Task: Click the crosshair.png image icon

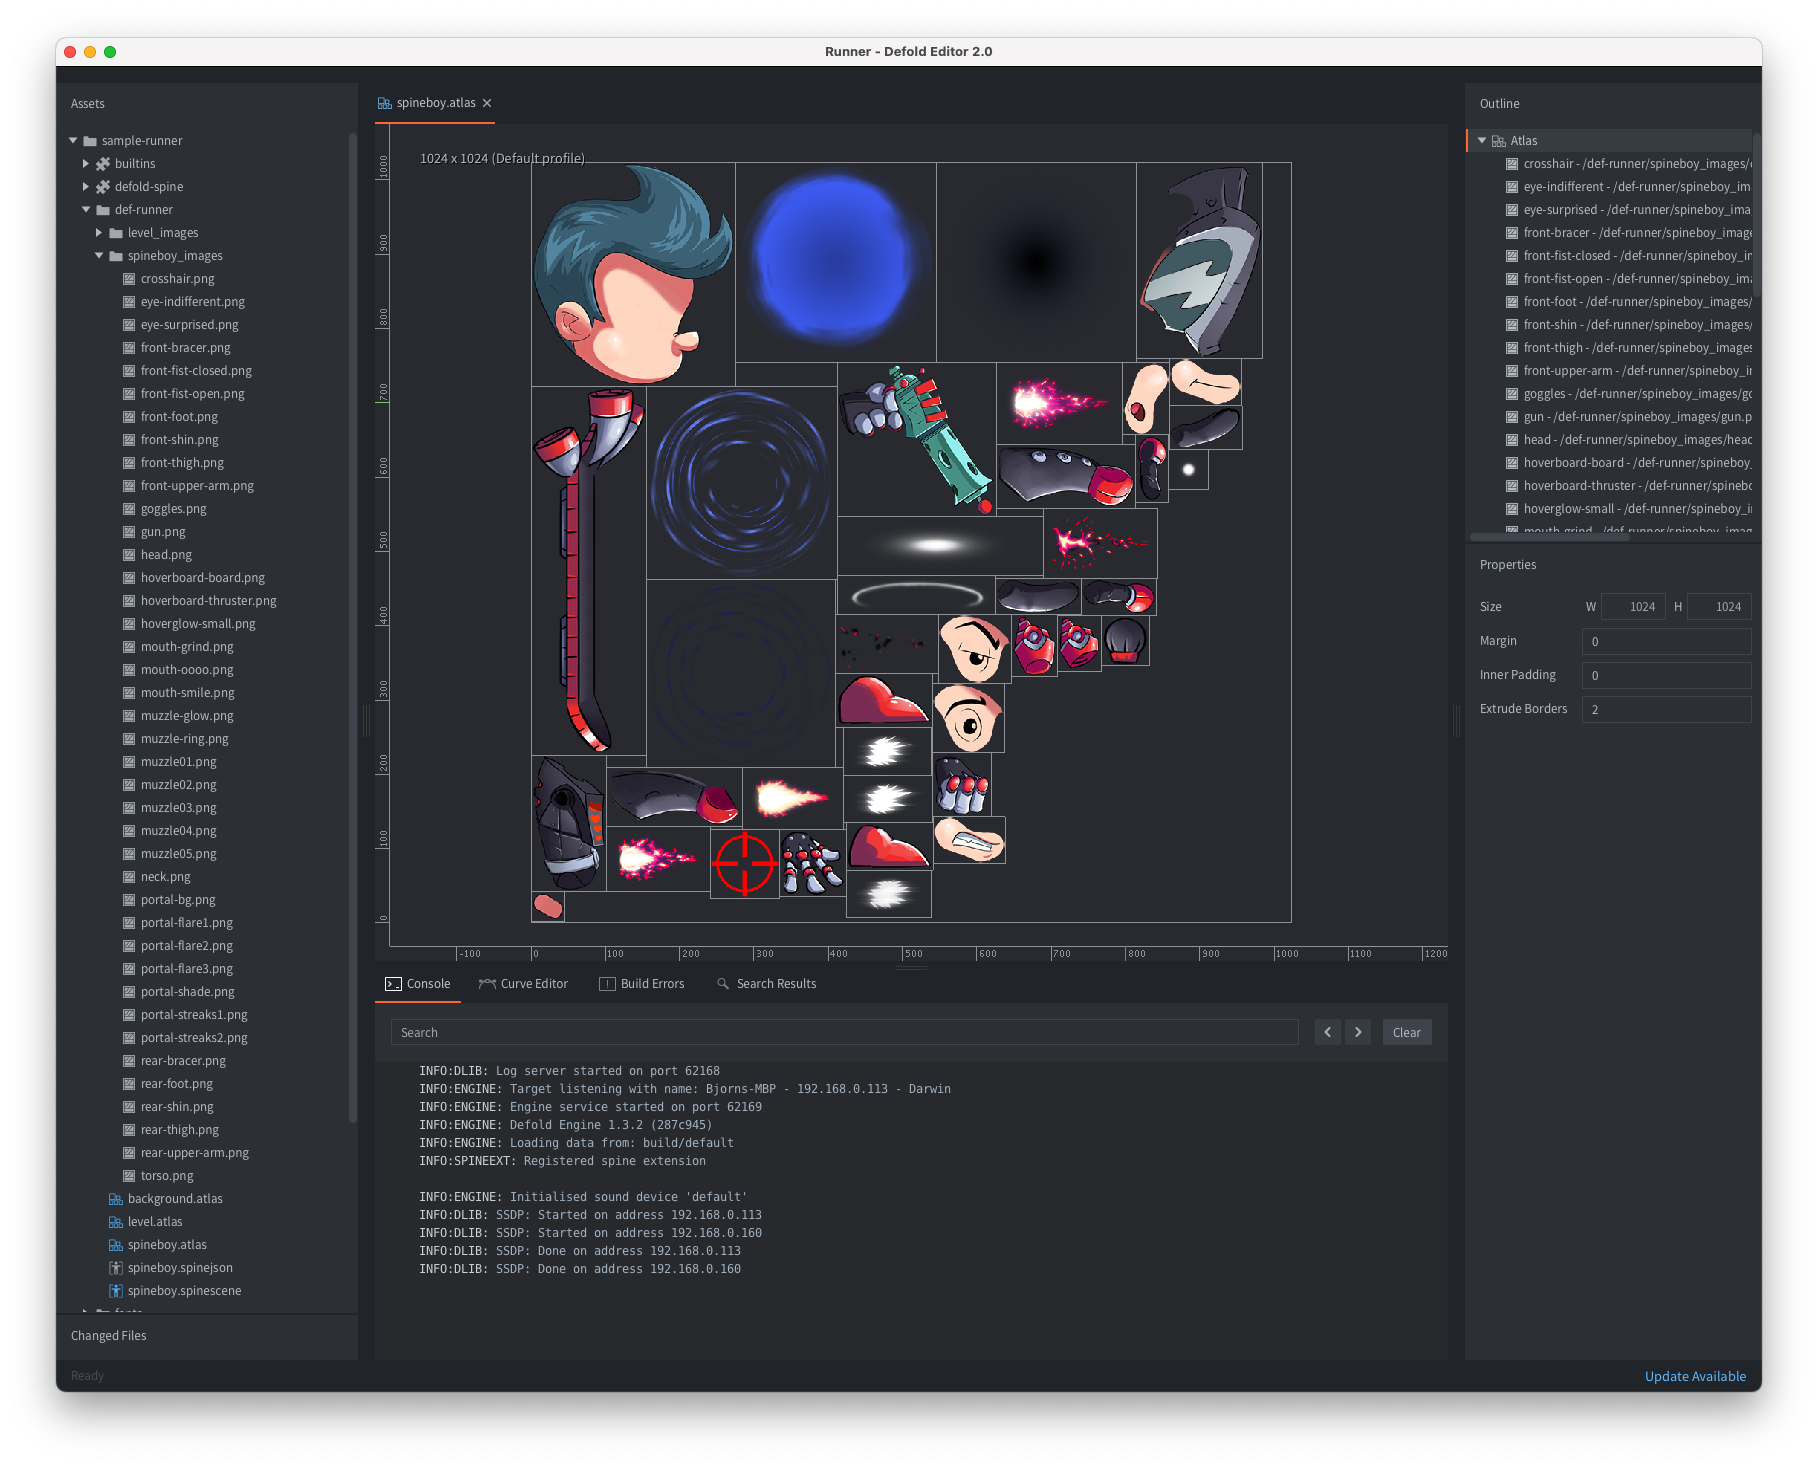Action: pyautogui.click(x=129, y=279)
